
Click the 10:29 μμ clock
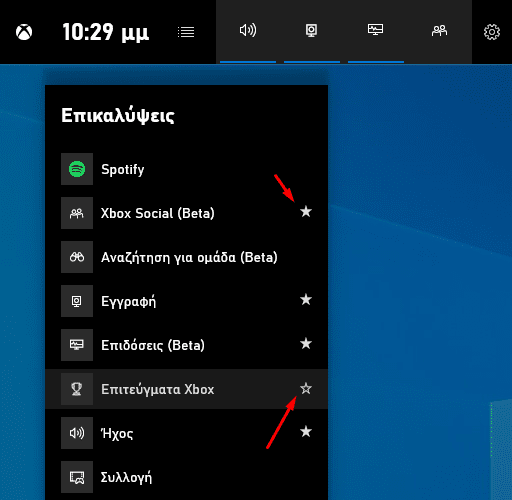(105, 33)
